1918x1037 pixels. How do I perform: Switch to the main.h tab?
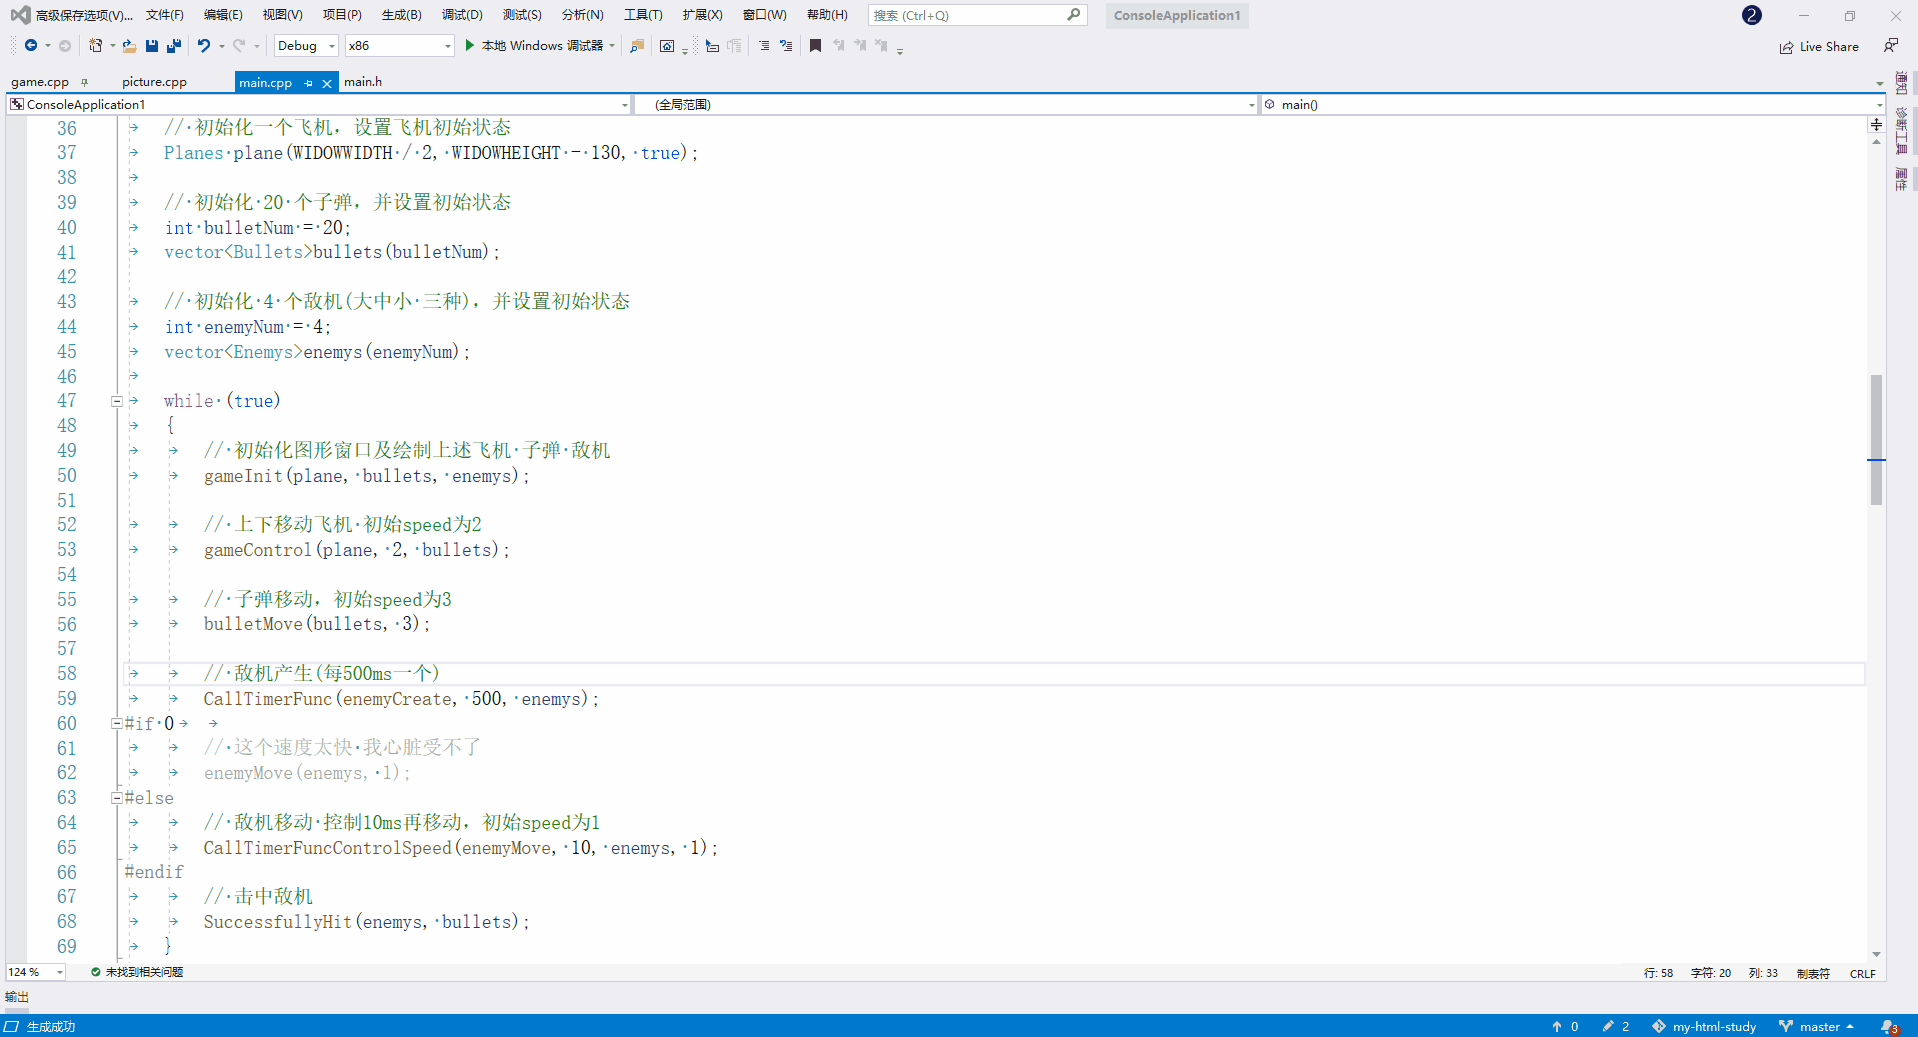tap(363, 82)
